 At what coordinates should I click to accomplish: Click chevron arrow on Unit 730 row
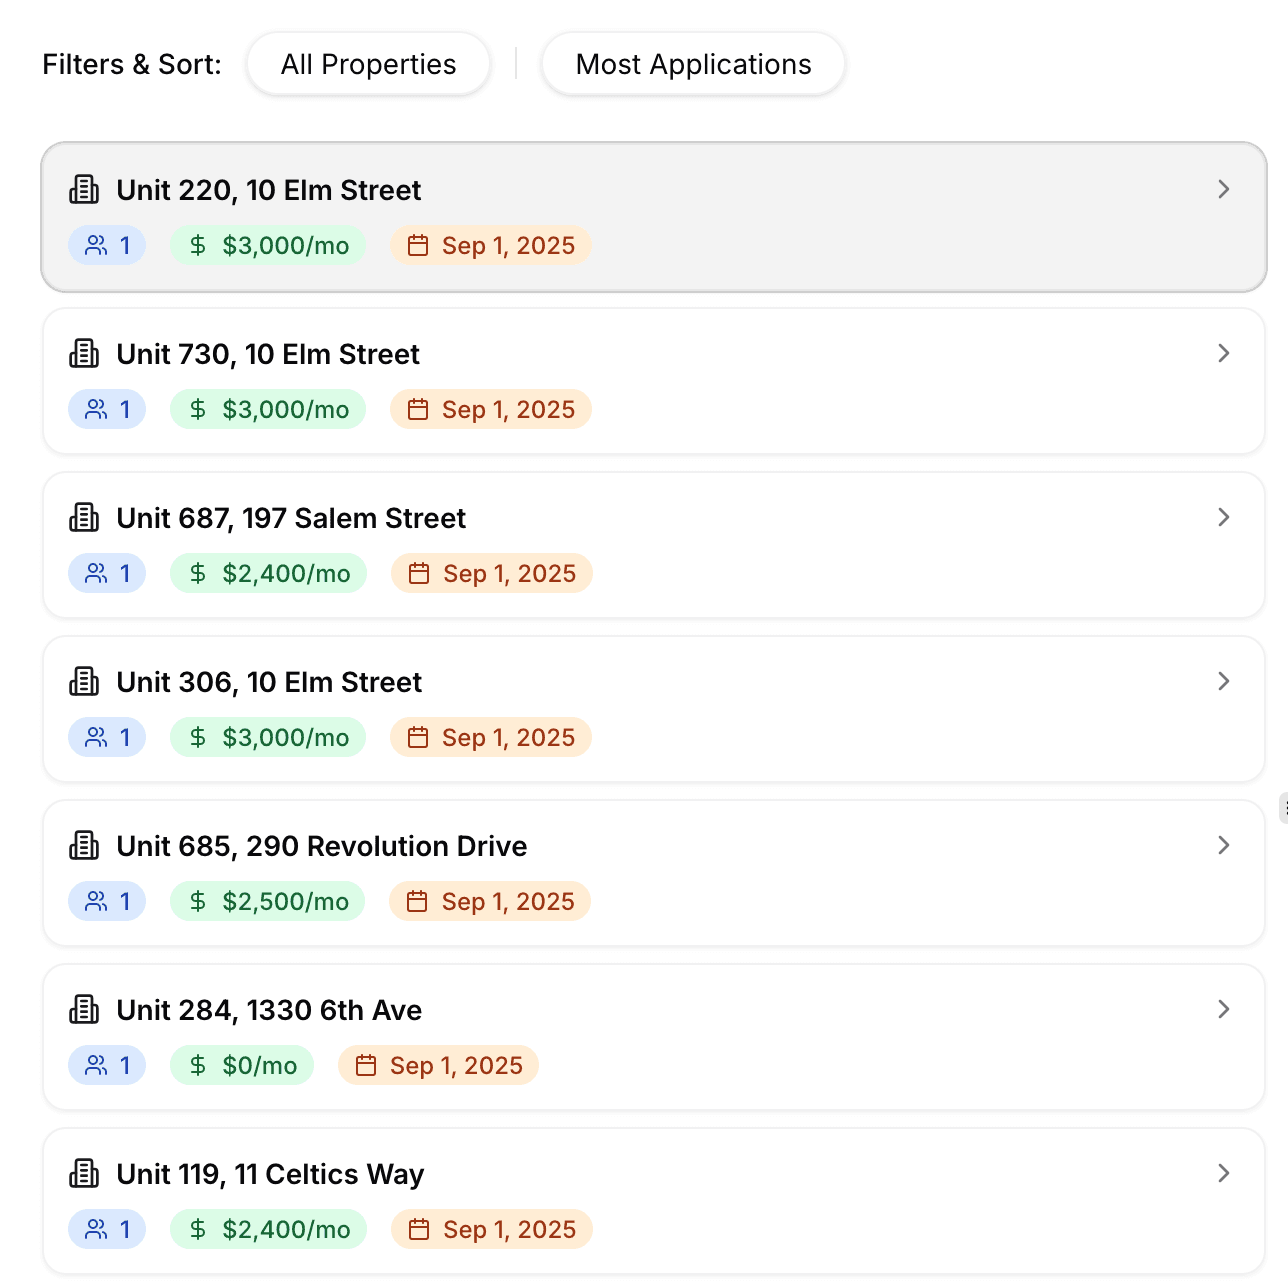(x=1223, y=353)
